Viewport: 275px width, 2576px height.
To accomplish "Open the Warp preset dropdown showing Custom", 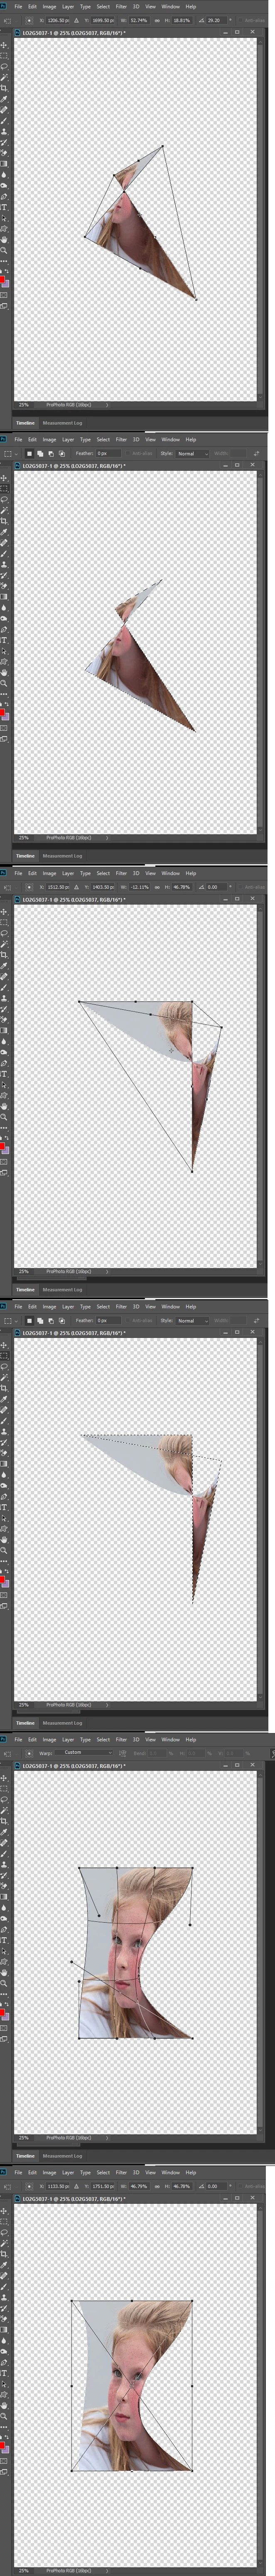I will (84, 1752).
